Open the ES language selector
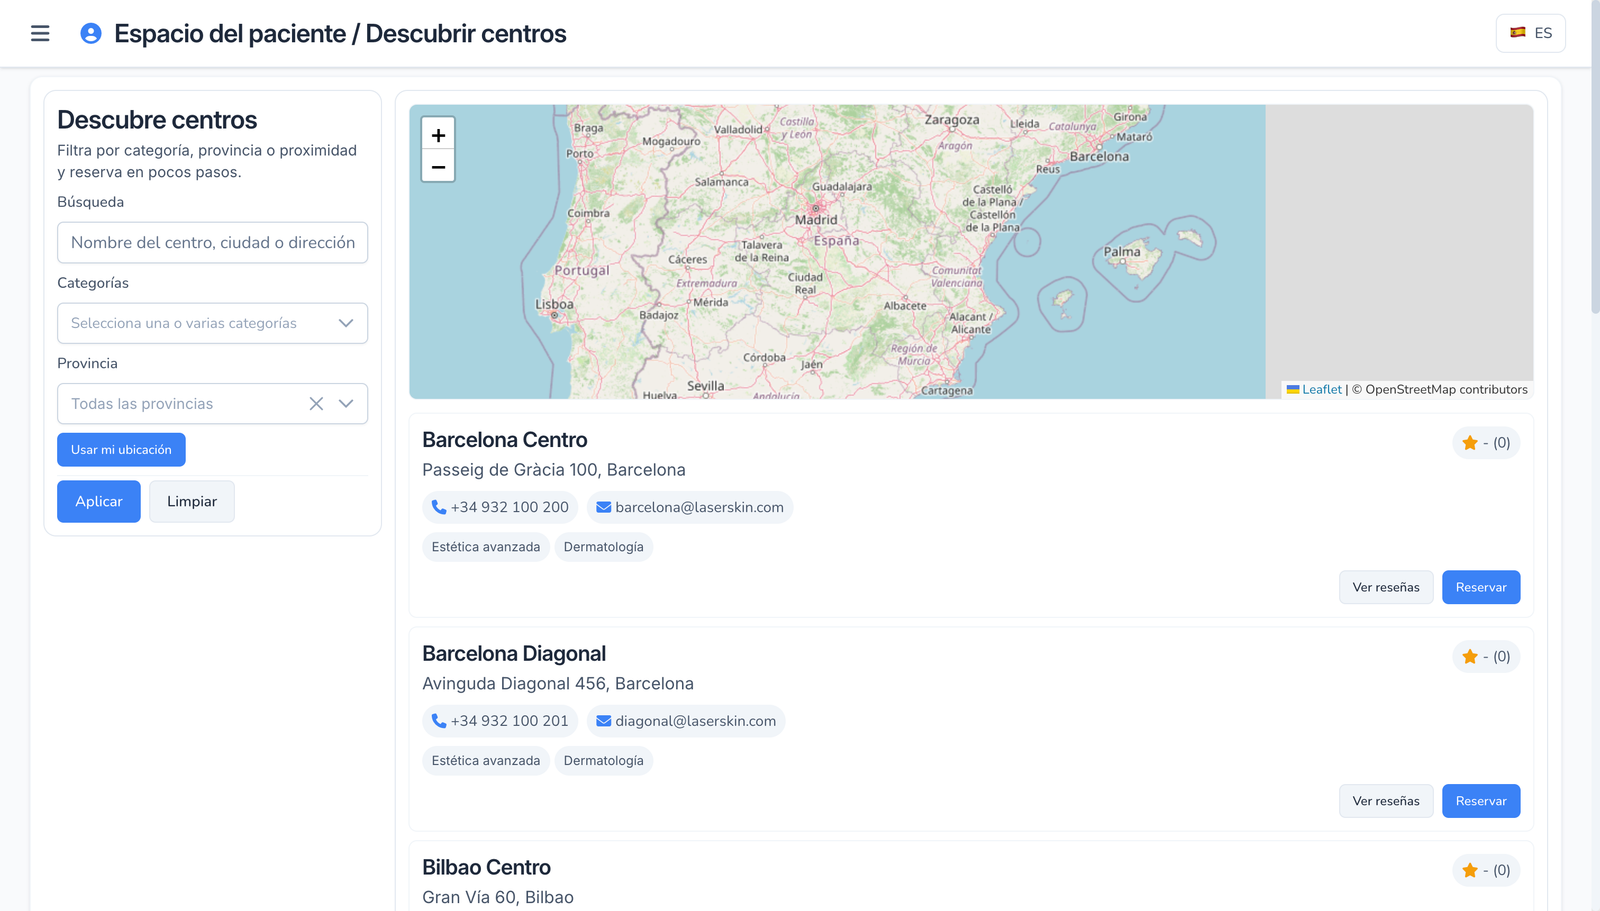Image resolution: width=1600 pixels, height=911 pixels. [1531, 33]
